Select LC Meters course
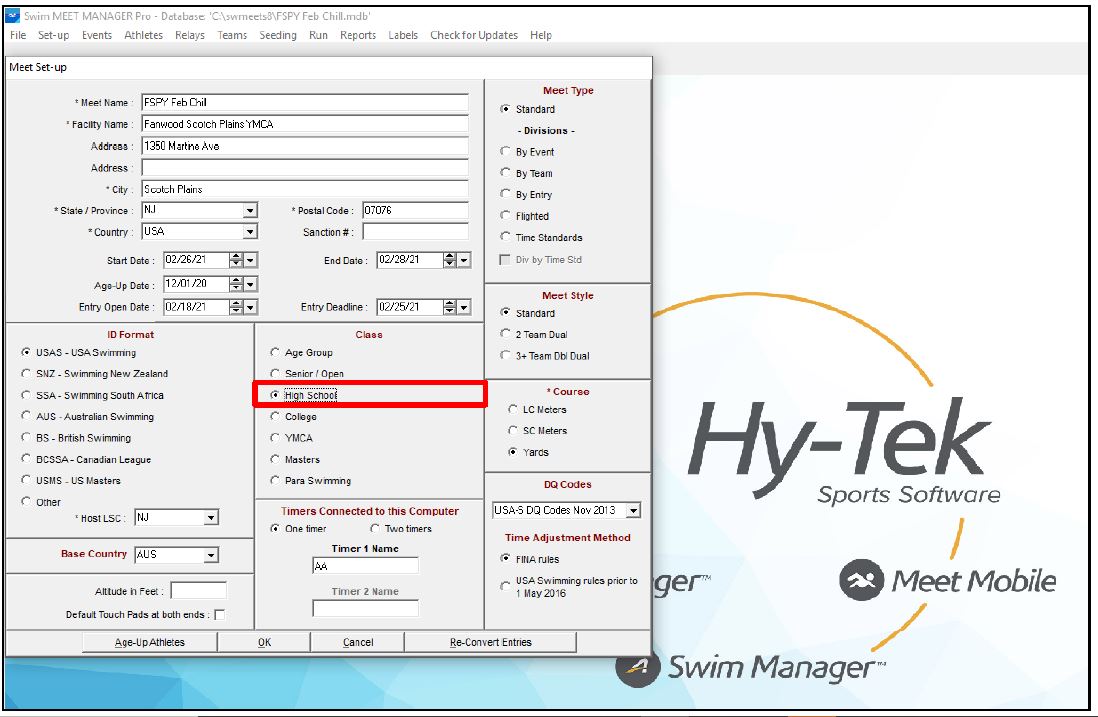The height and width of the screenshot is (717, 1098). [x=513, y=409]
